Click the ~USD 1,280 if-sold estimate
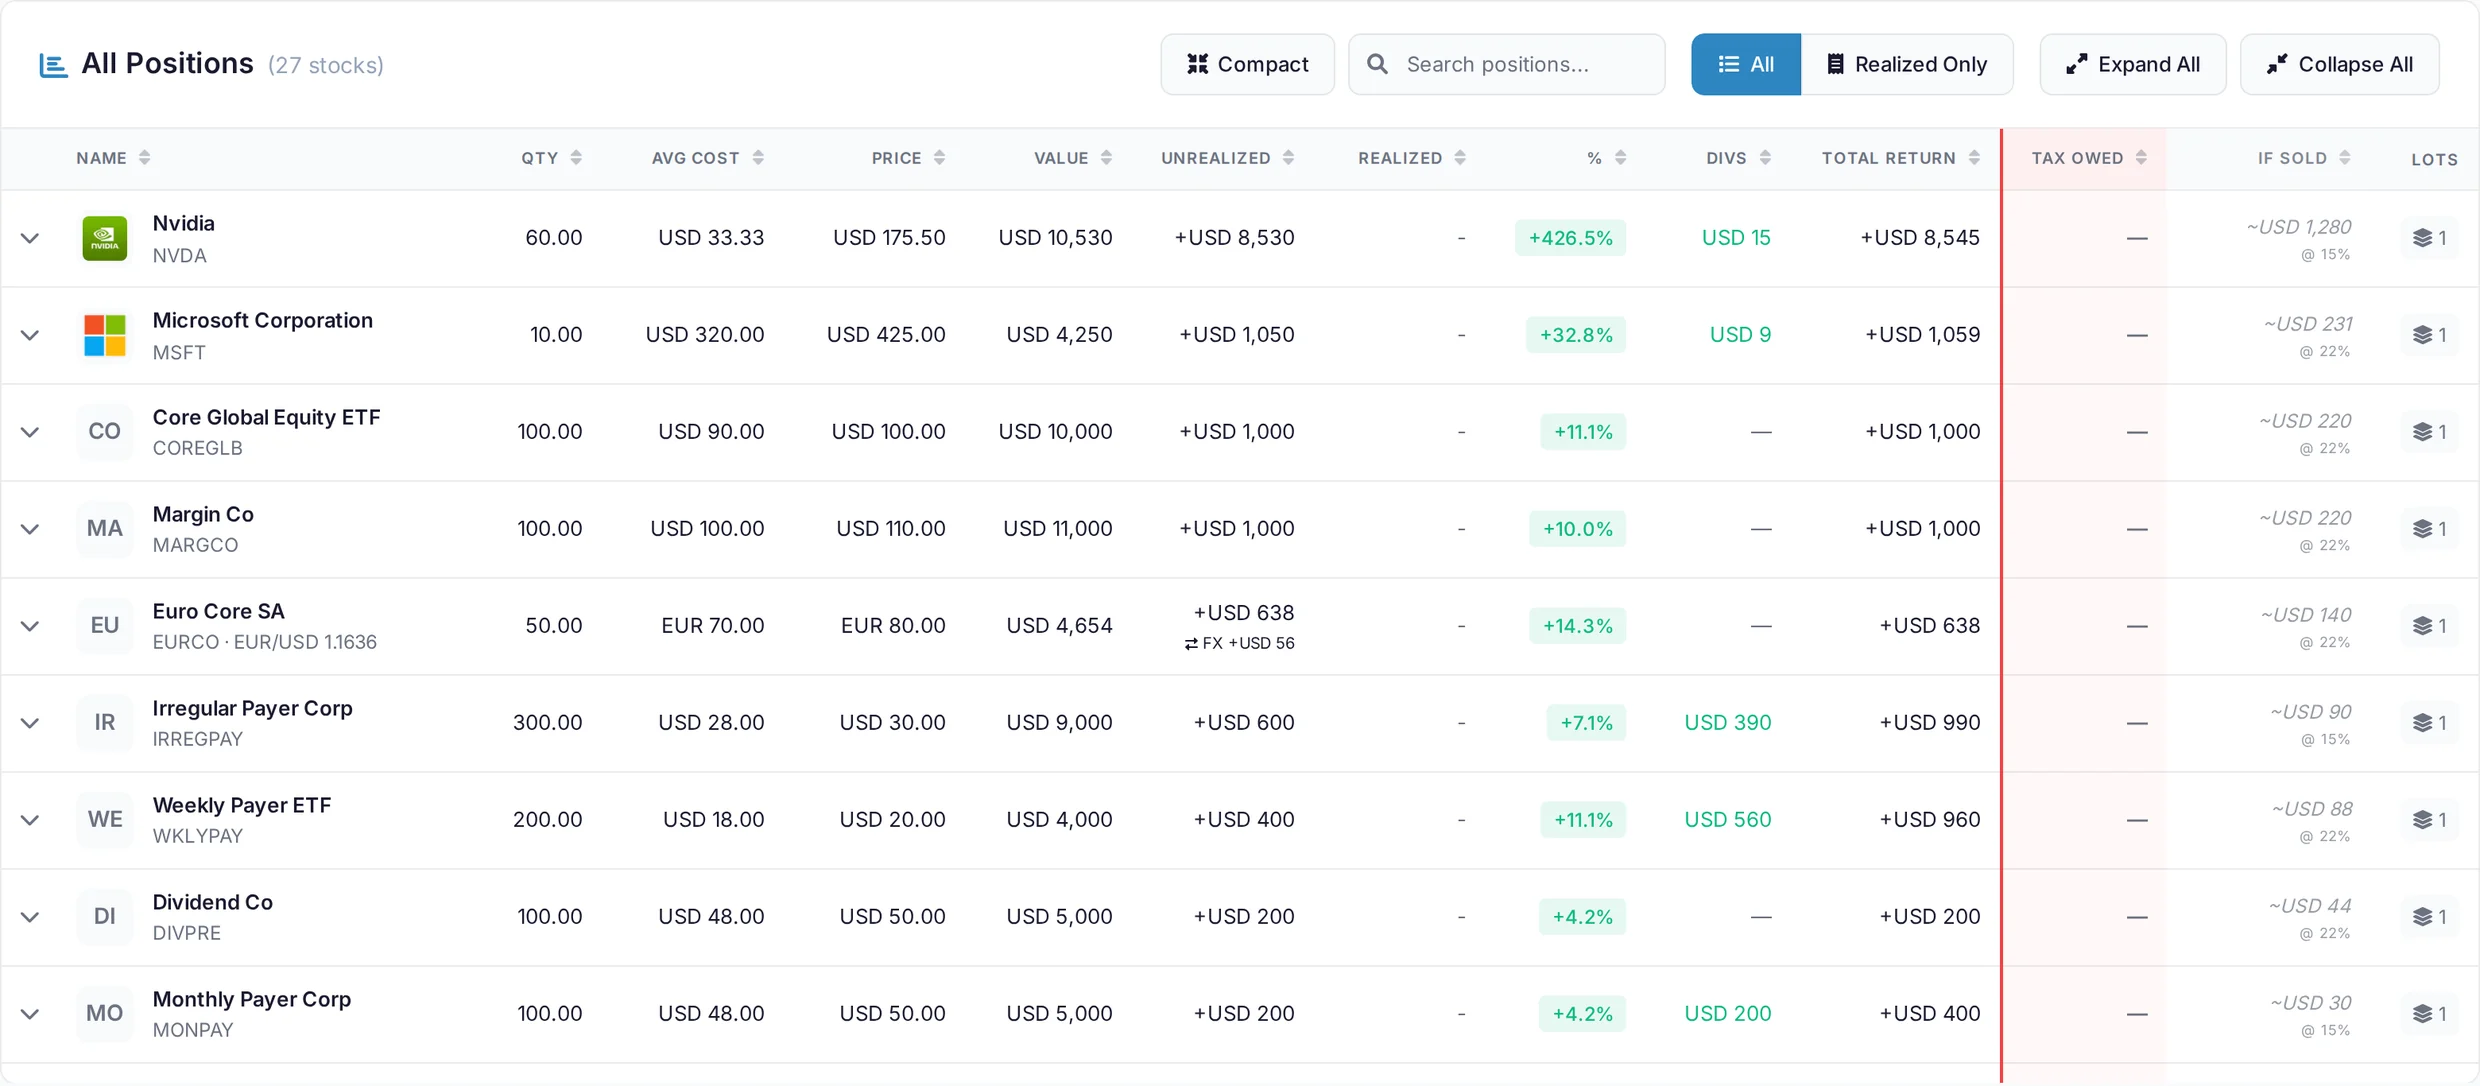 point(2298,227)
